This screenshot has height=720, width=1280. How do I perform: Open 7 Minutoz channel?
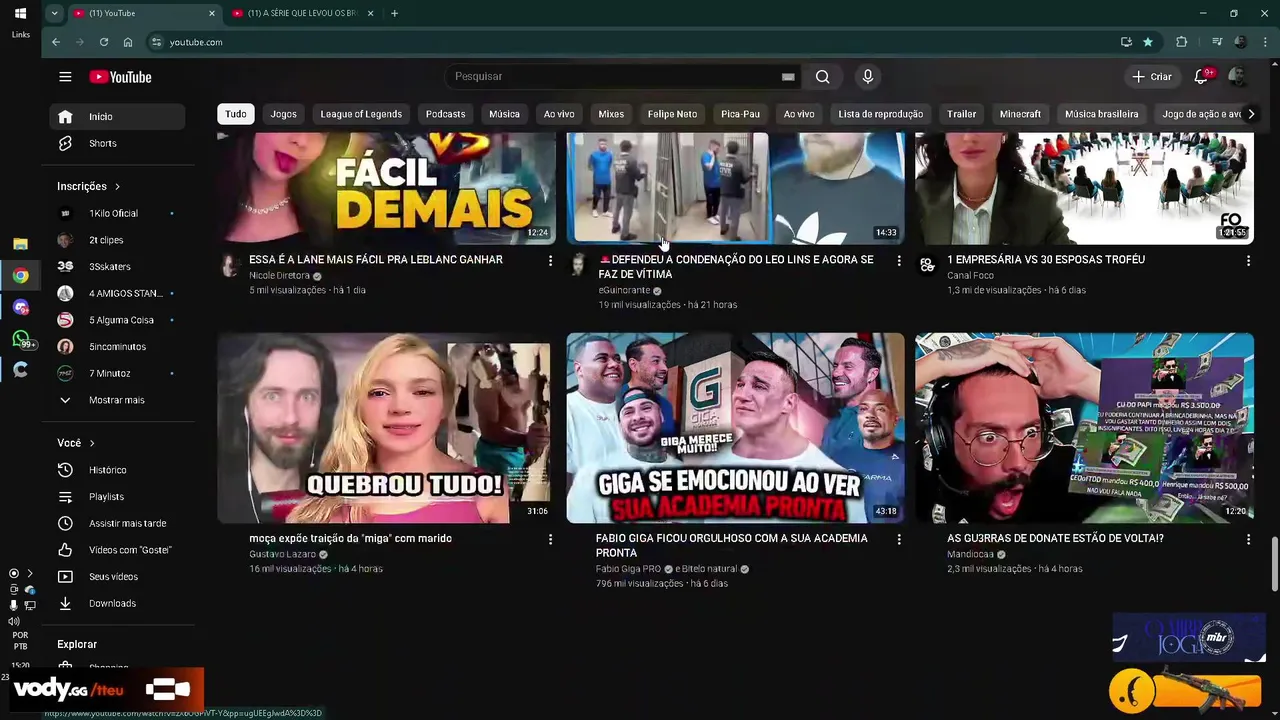point(118,373)
